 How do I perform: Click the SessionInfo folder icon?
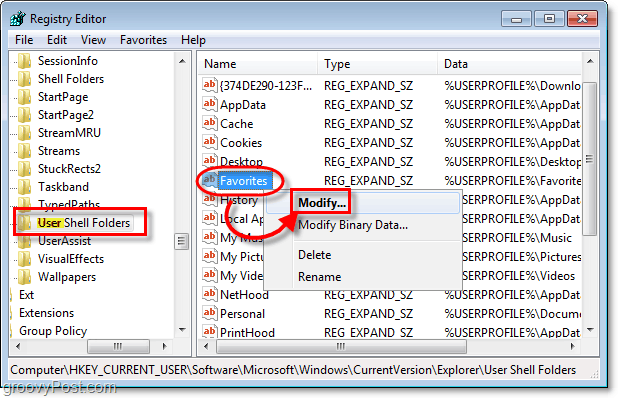24,61
